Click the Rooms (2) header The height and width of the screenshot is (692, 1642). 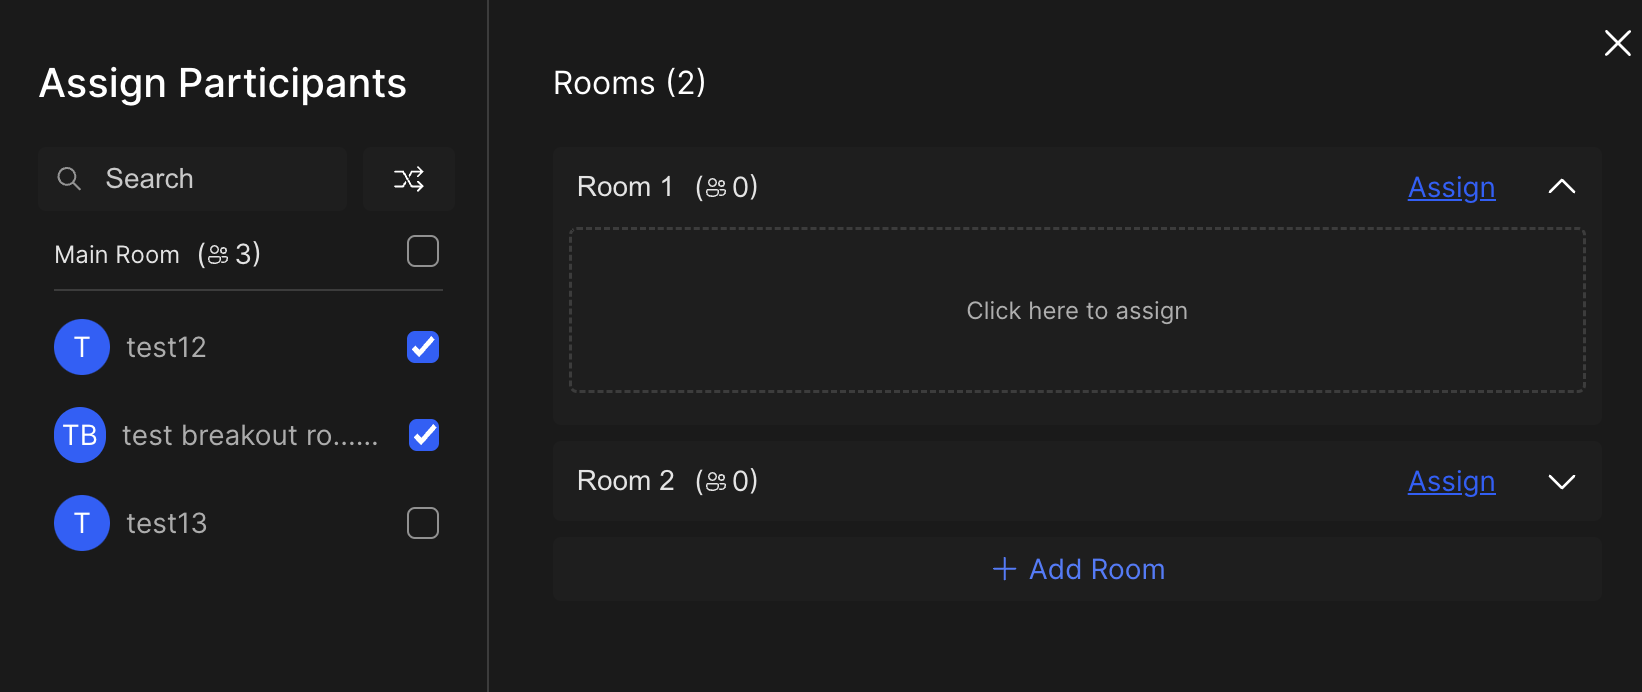[628, 82]
